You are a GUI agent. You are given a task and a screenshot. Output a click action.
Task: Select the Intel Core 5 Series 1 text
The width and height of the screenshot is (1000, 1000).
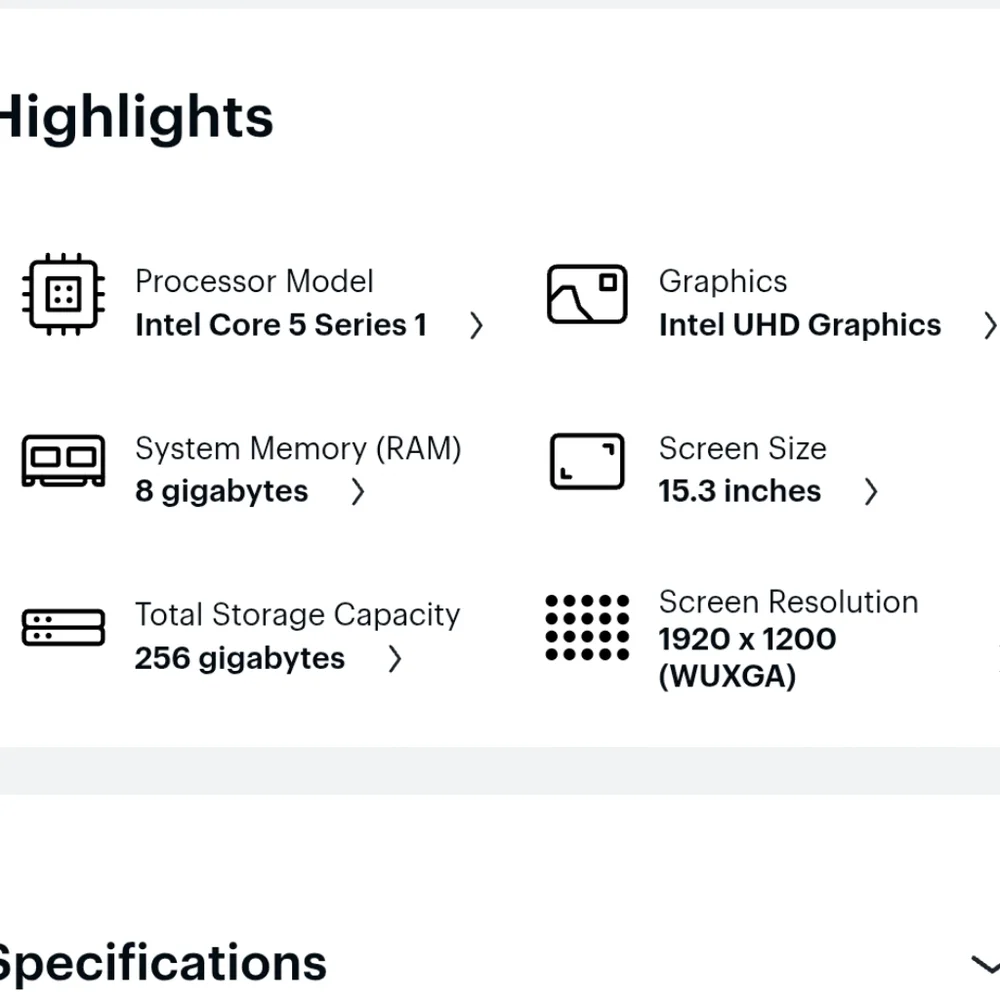click(x=281, y=325)
